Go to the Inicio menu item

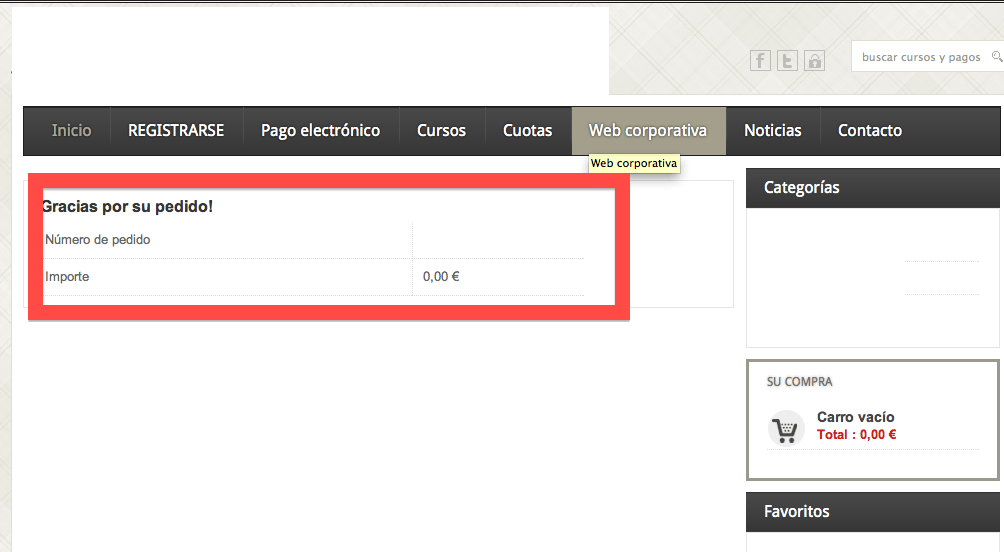(x=72, y=131)
